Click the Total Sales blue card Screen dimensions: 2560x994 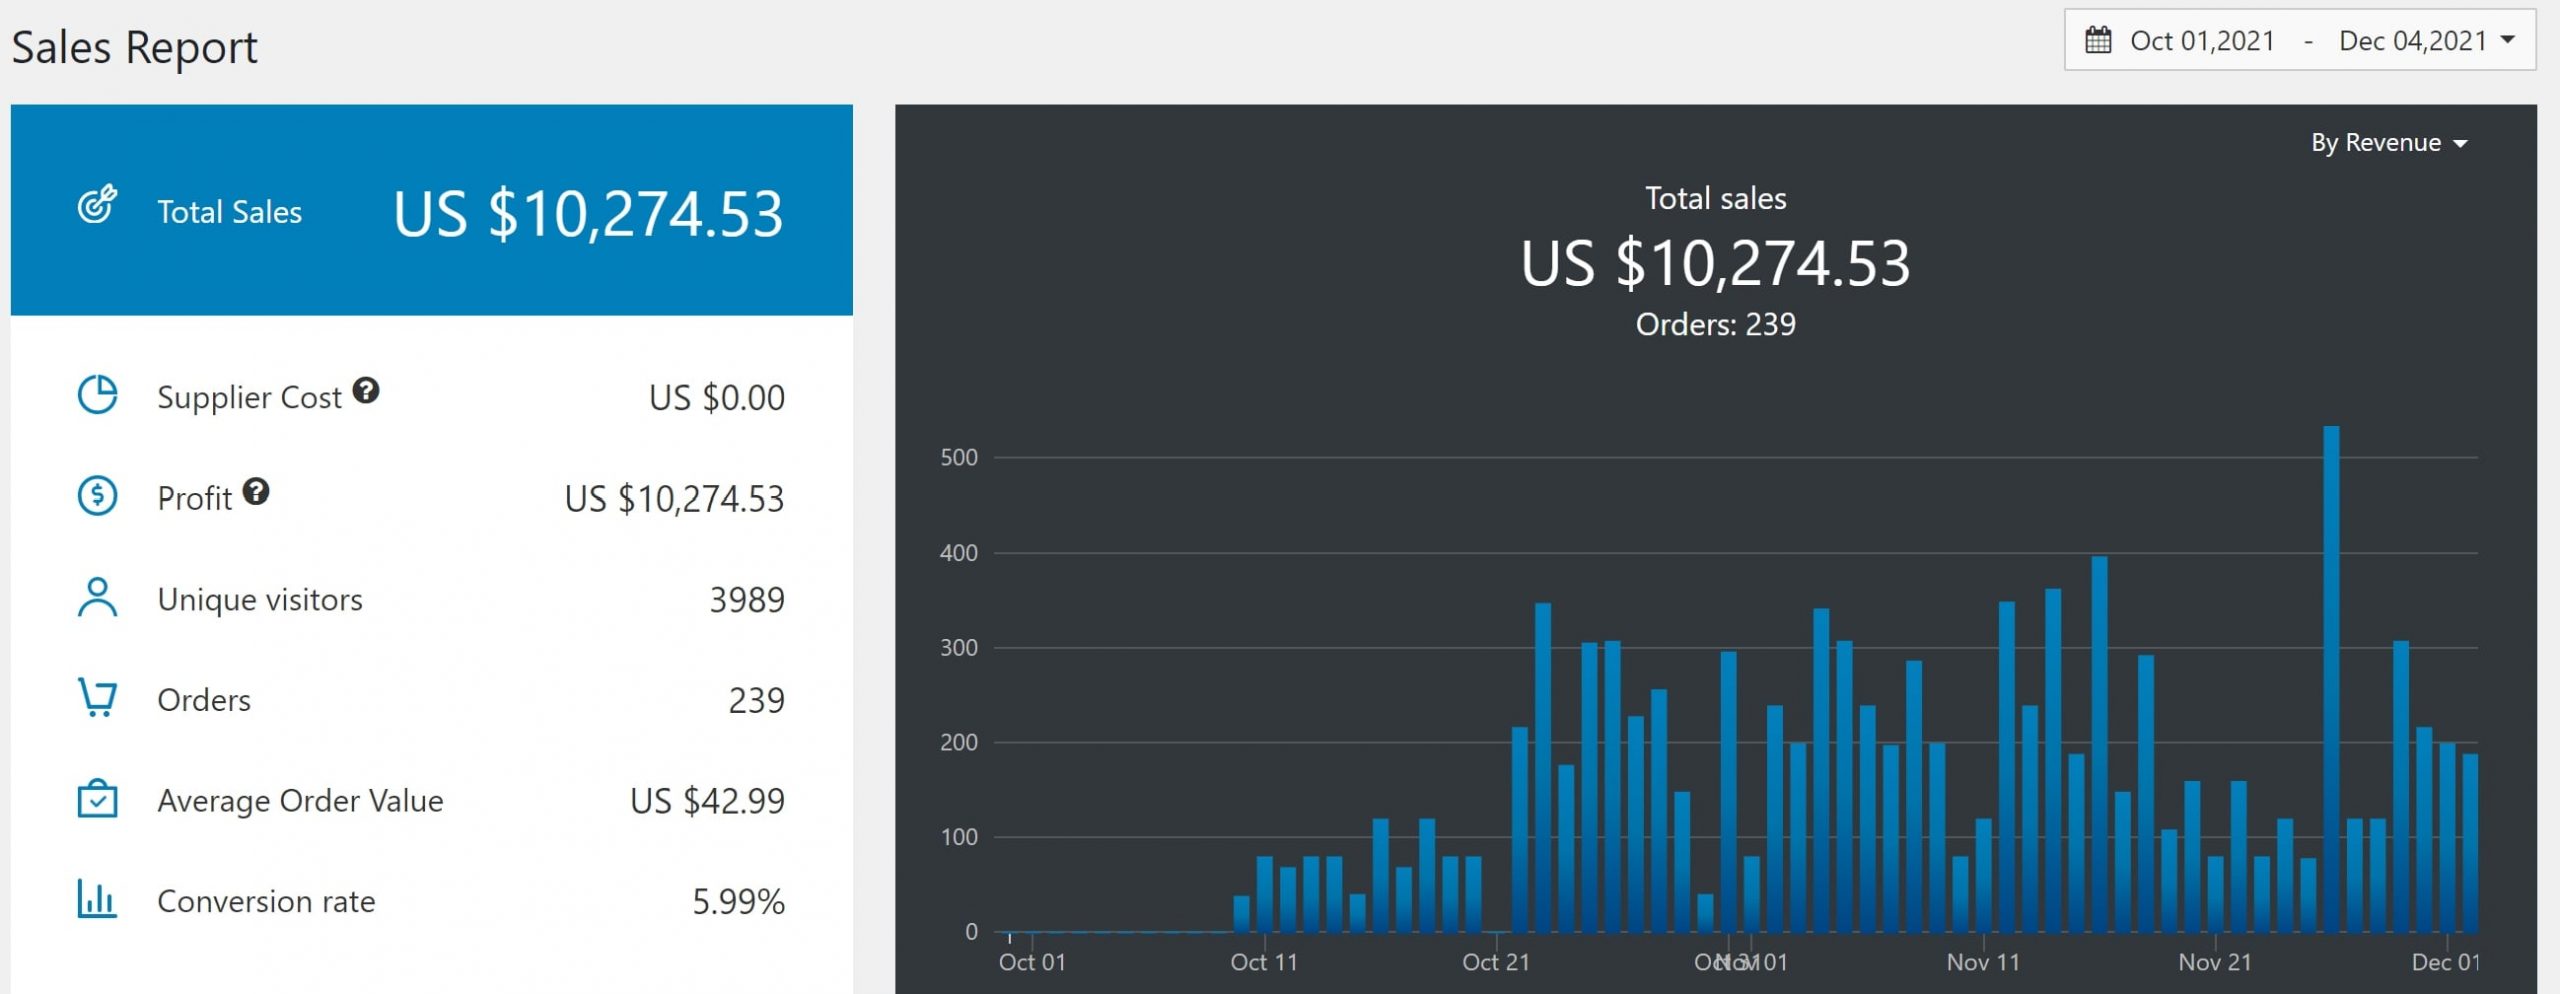(432, 210)
